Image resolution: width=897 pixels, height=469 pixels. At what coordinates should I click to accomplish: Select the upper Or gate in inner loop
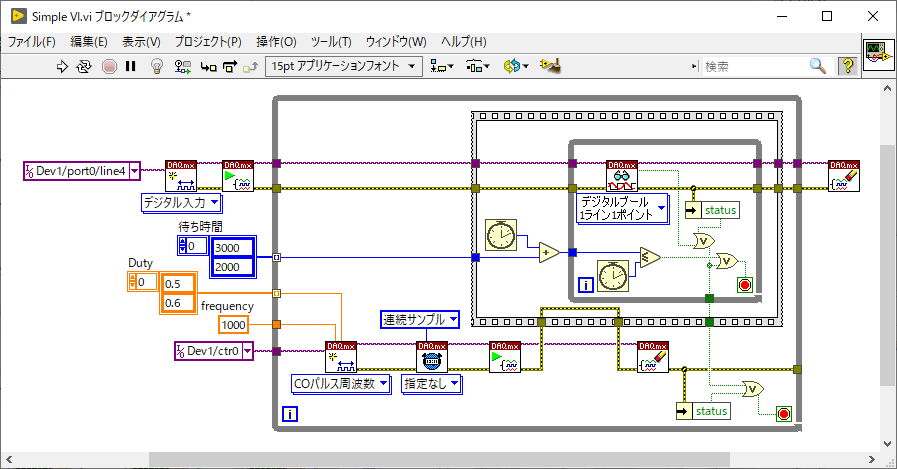coord(704,241)
